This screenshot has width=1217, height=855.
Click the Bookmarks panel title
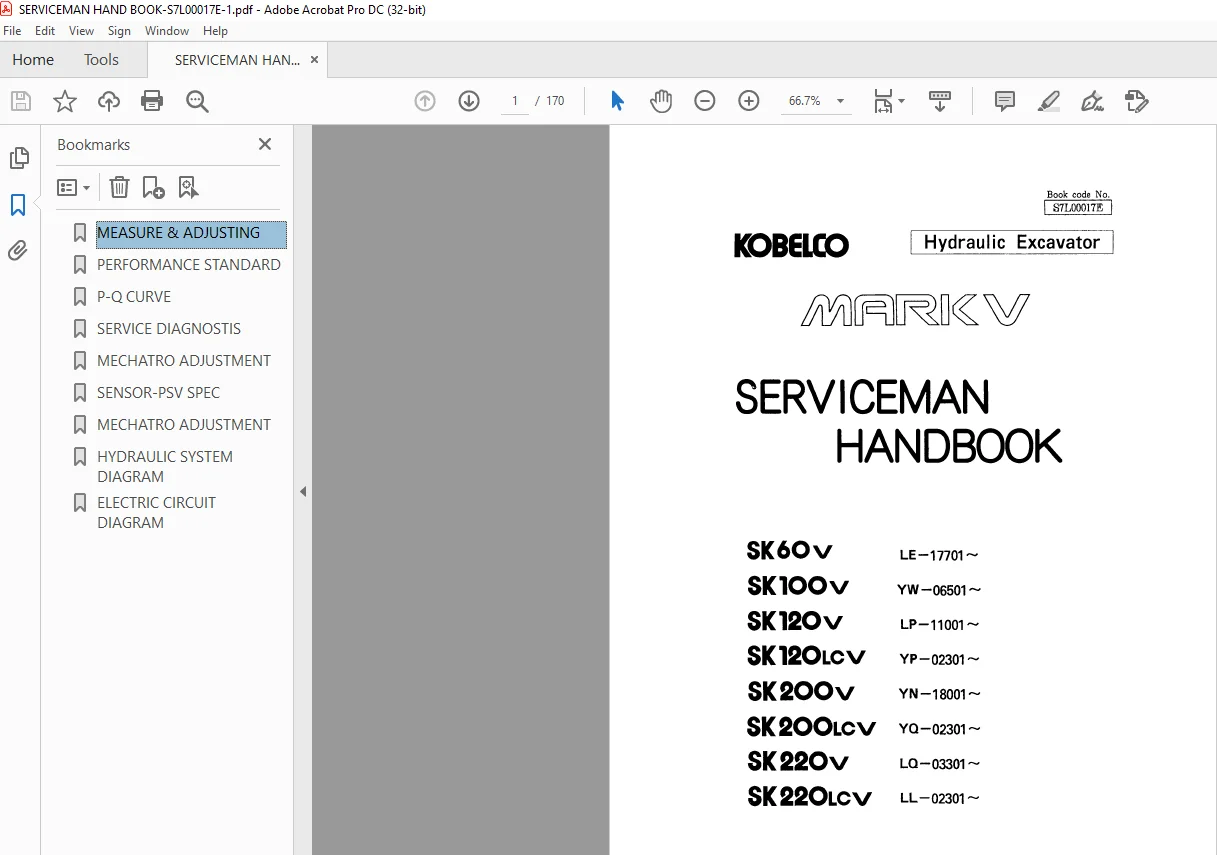pos(94,145)
